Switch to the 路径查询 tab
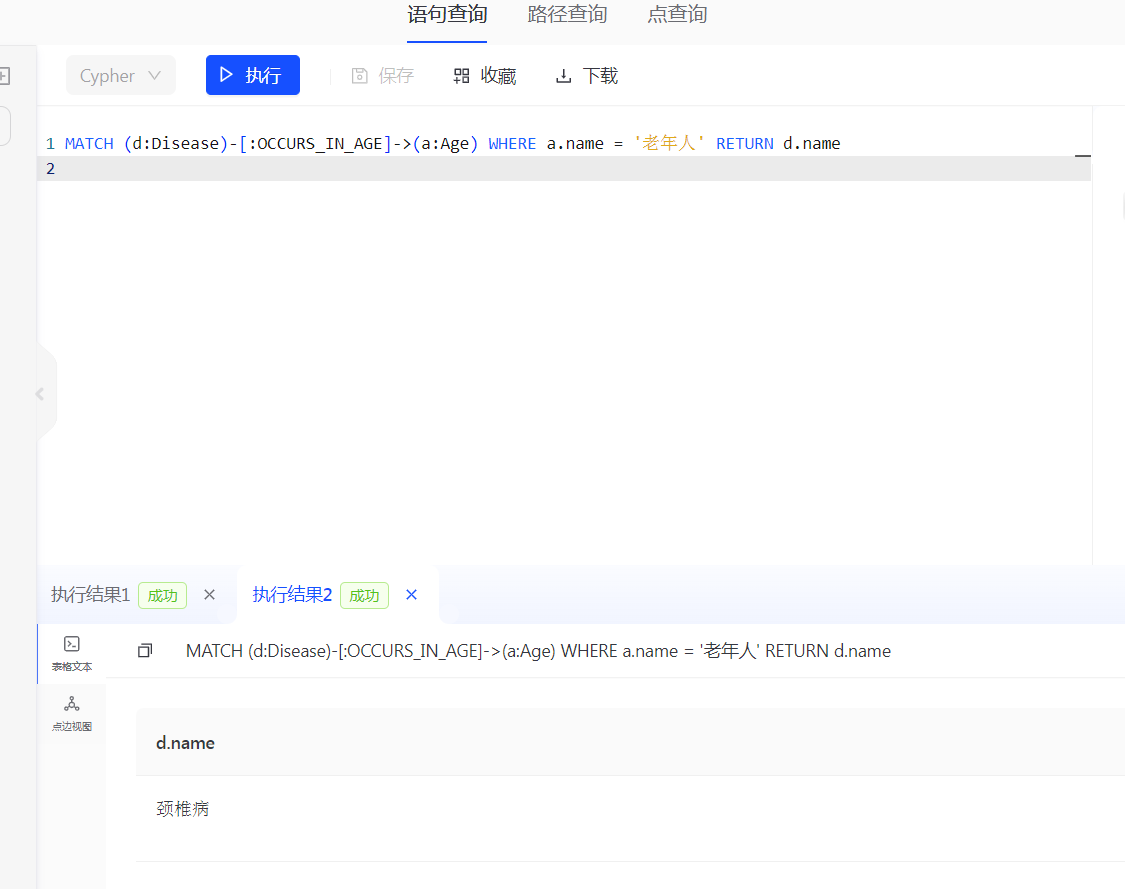Screen dimensions: 1125x889 click(567, 15)
